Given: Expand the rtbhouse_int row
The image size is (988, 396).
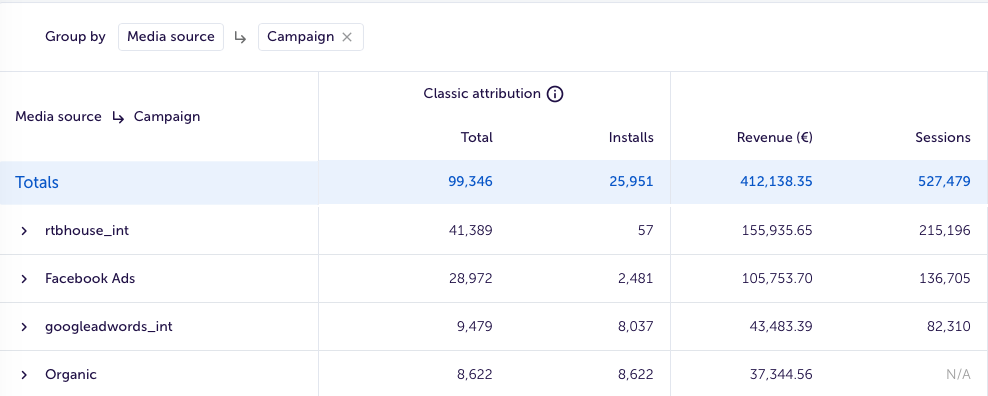Looking at the screenshot, I should pos(24,231).
